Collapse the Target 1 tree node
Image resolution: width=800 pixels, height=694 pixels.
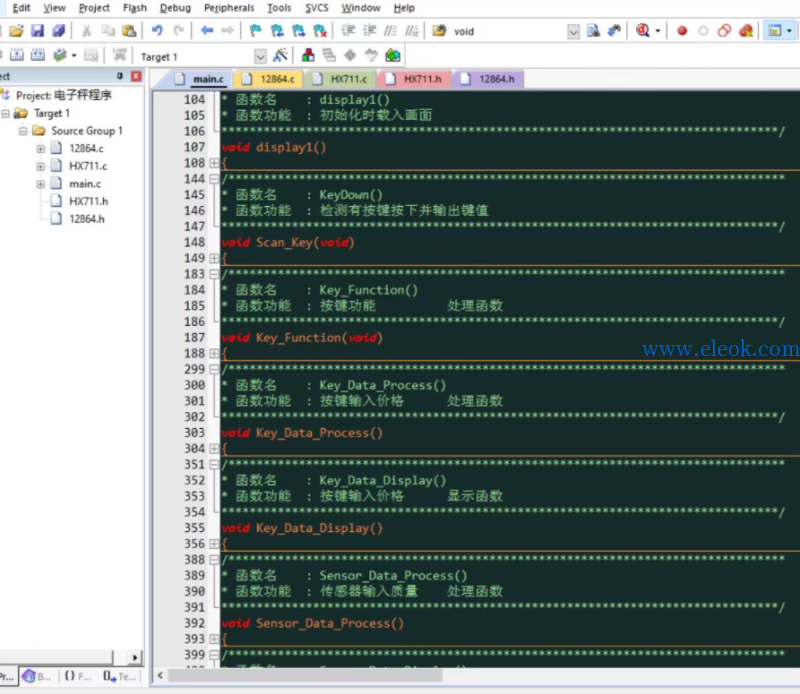(5, 113)
